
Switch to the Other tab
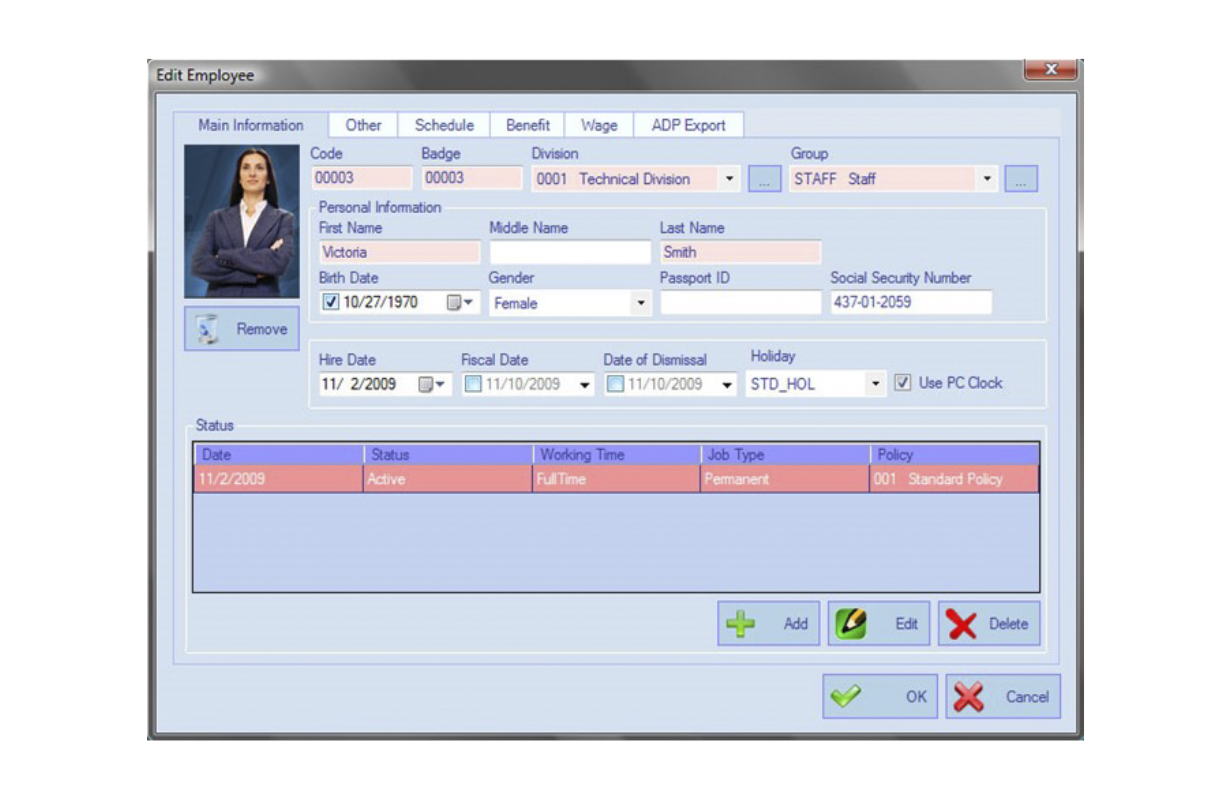pyautogui.click(x=364, y=125)
